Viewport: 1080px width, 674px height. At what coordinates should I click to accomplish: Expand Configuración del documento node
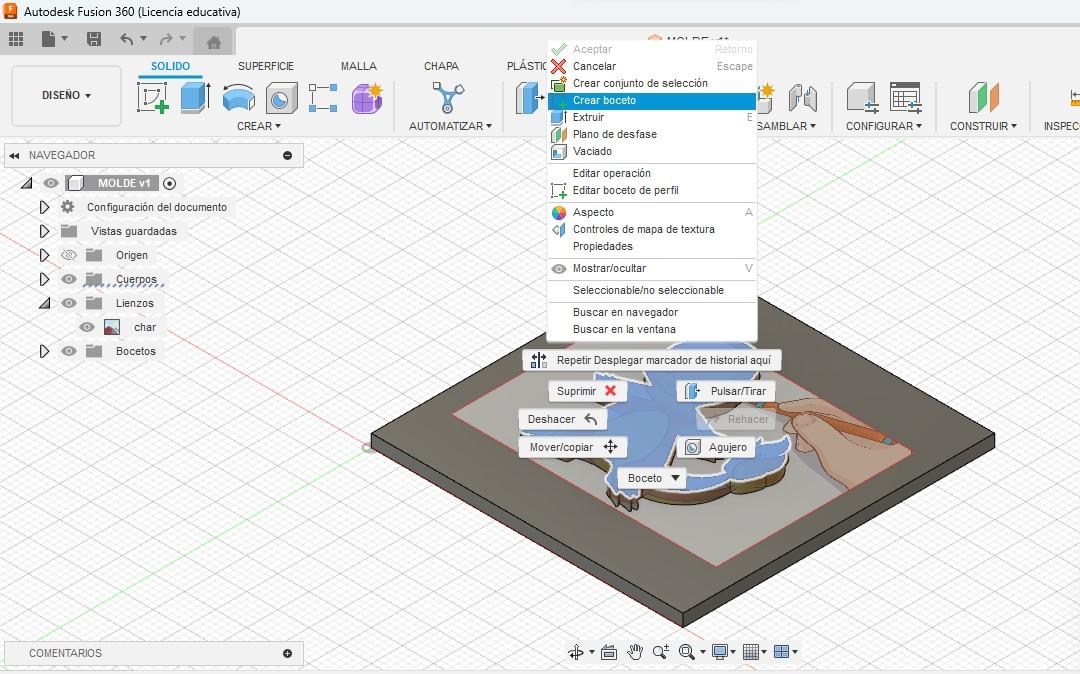[44, 207]
